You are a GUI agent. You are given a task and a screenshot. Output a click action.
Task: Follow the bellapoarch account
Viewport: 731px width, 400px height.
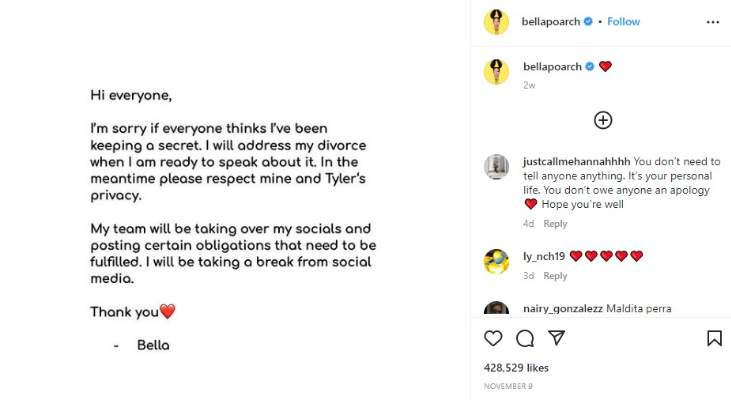623,21
